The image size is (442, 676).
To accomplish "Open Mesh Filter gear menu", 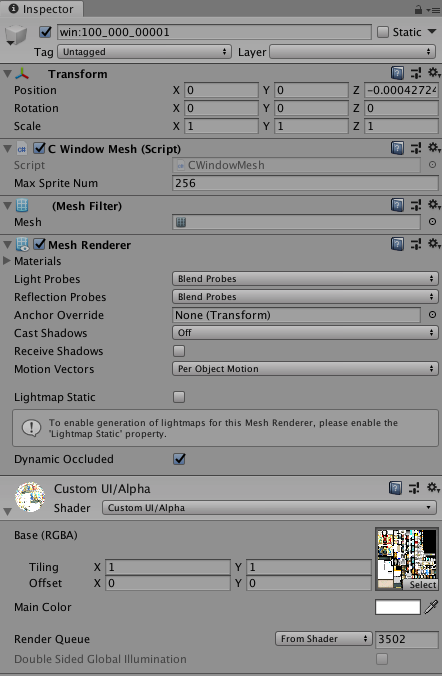I will (434, 205).
